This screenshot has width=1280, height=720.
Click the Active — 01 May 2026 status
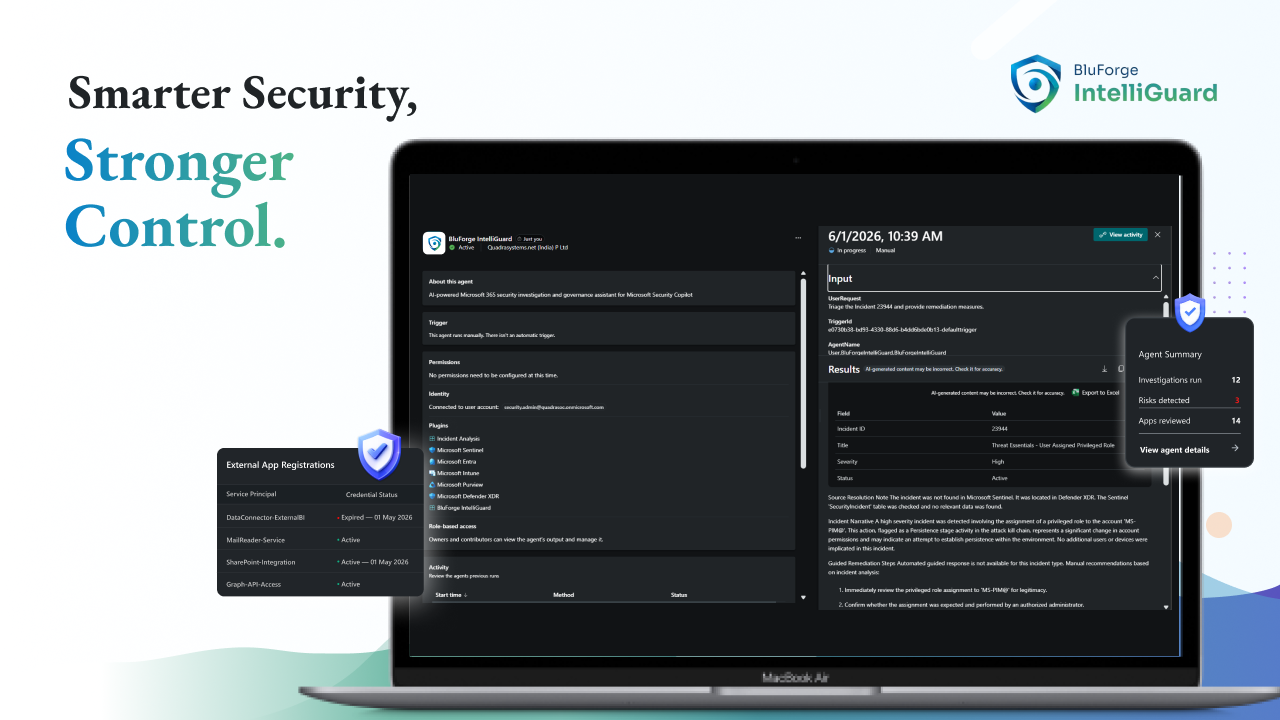click(x=375, y=562)
